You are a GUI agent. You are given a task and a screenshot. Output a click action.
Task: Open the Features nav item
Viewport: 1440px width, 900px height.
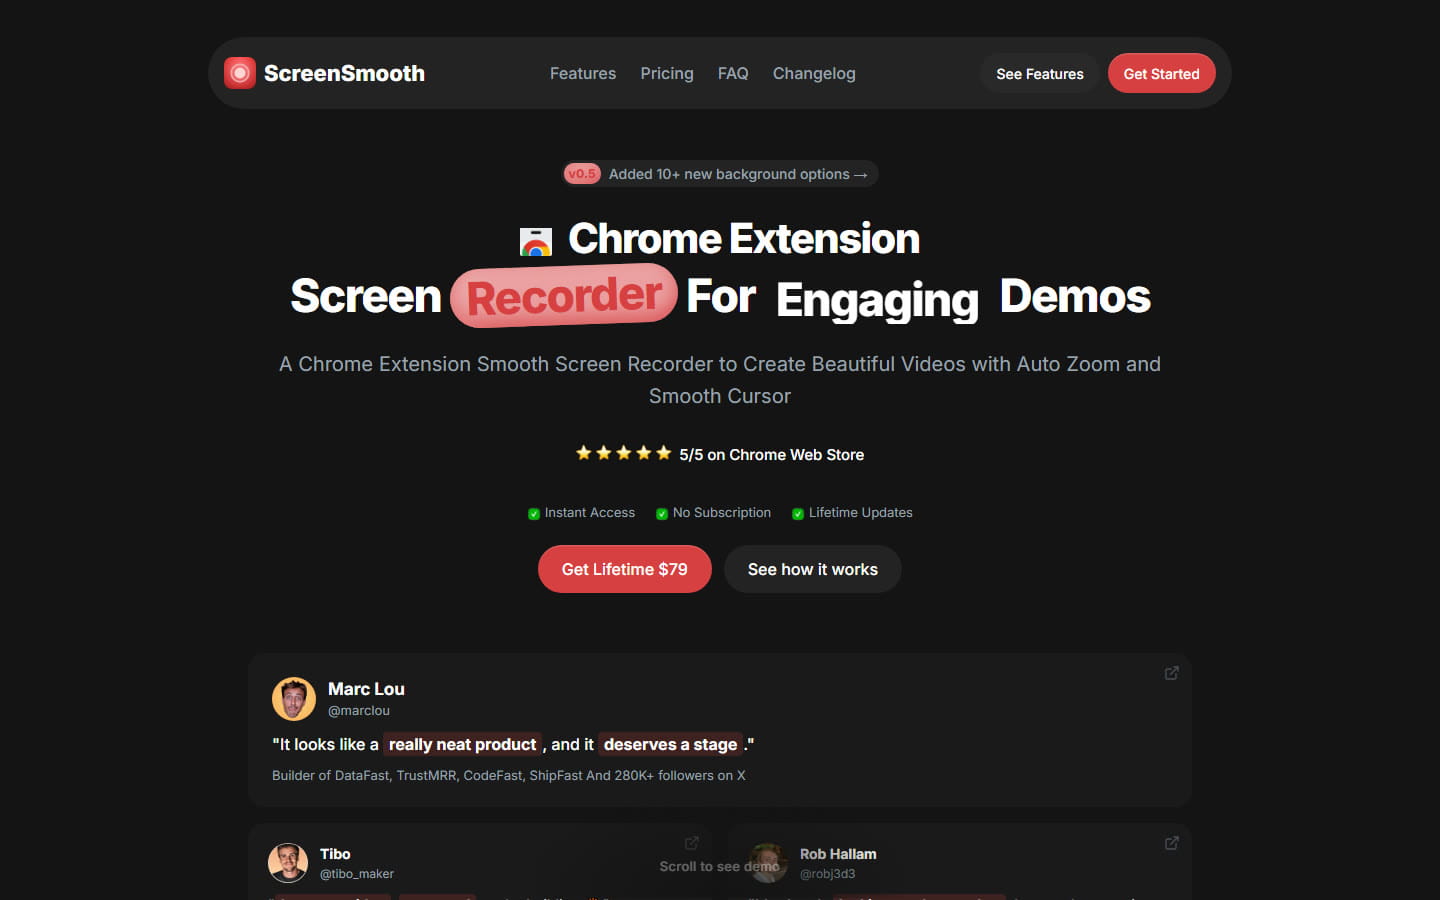coord(583,73)
